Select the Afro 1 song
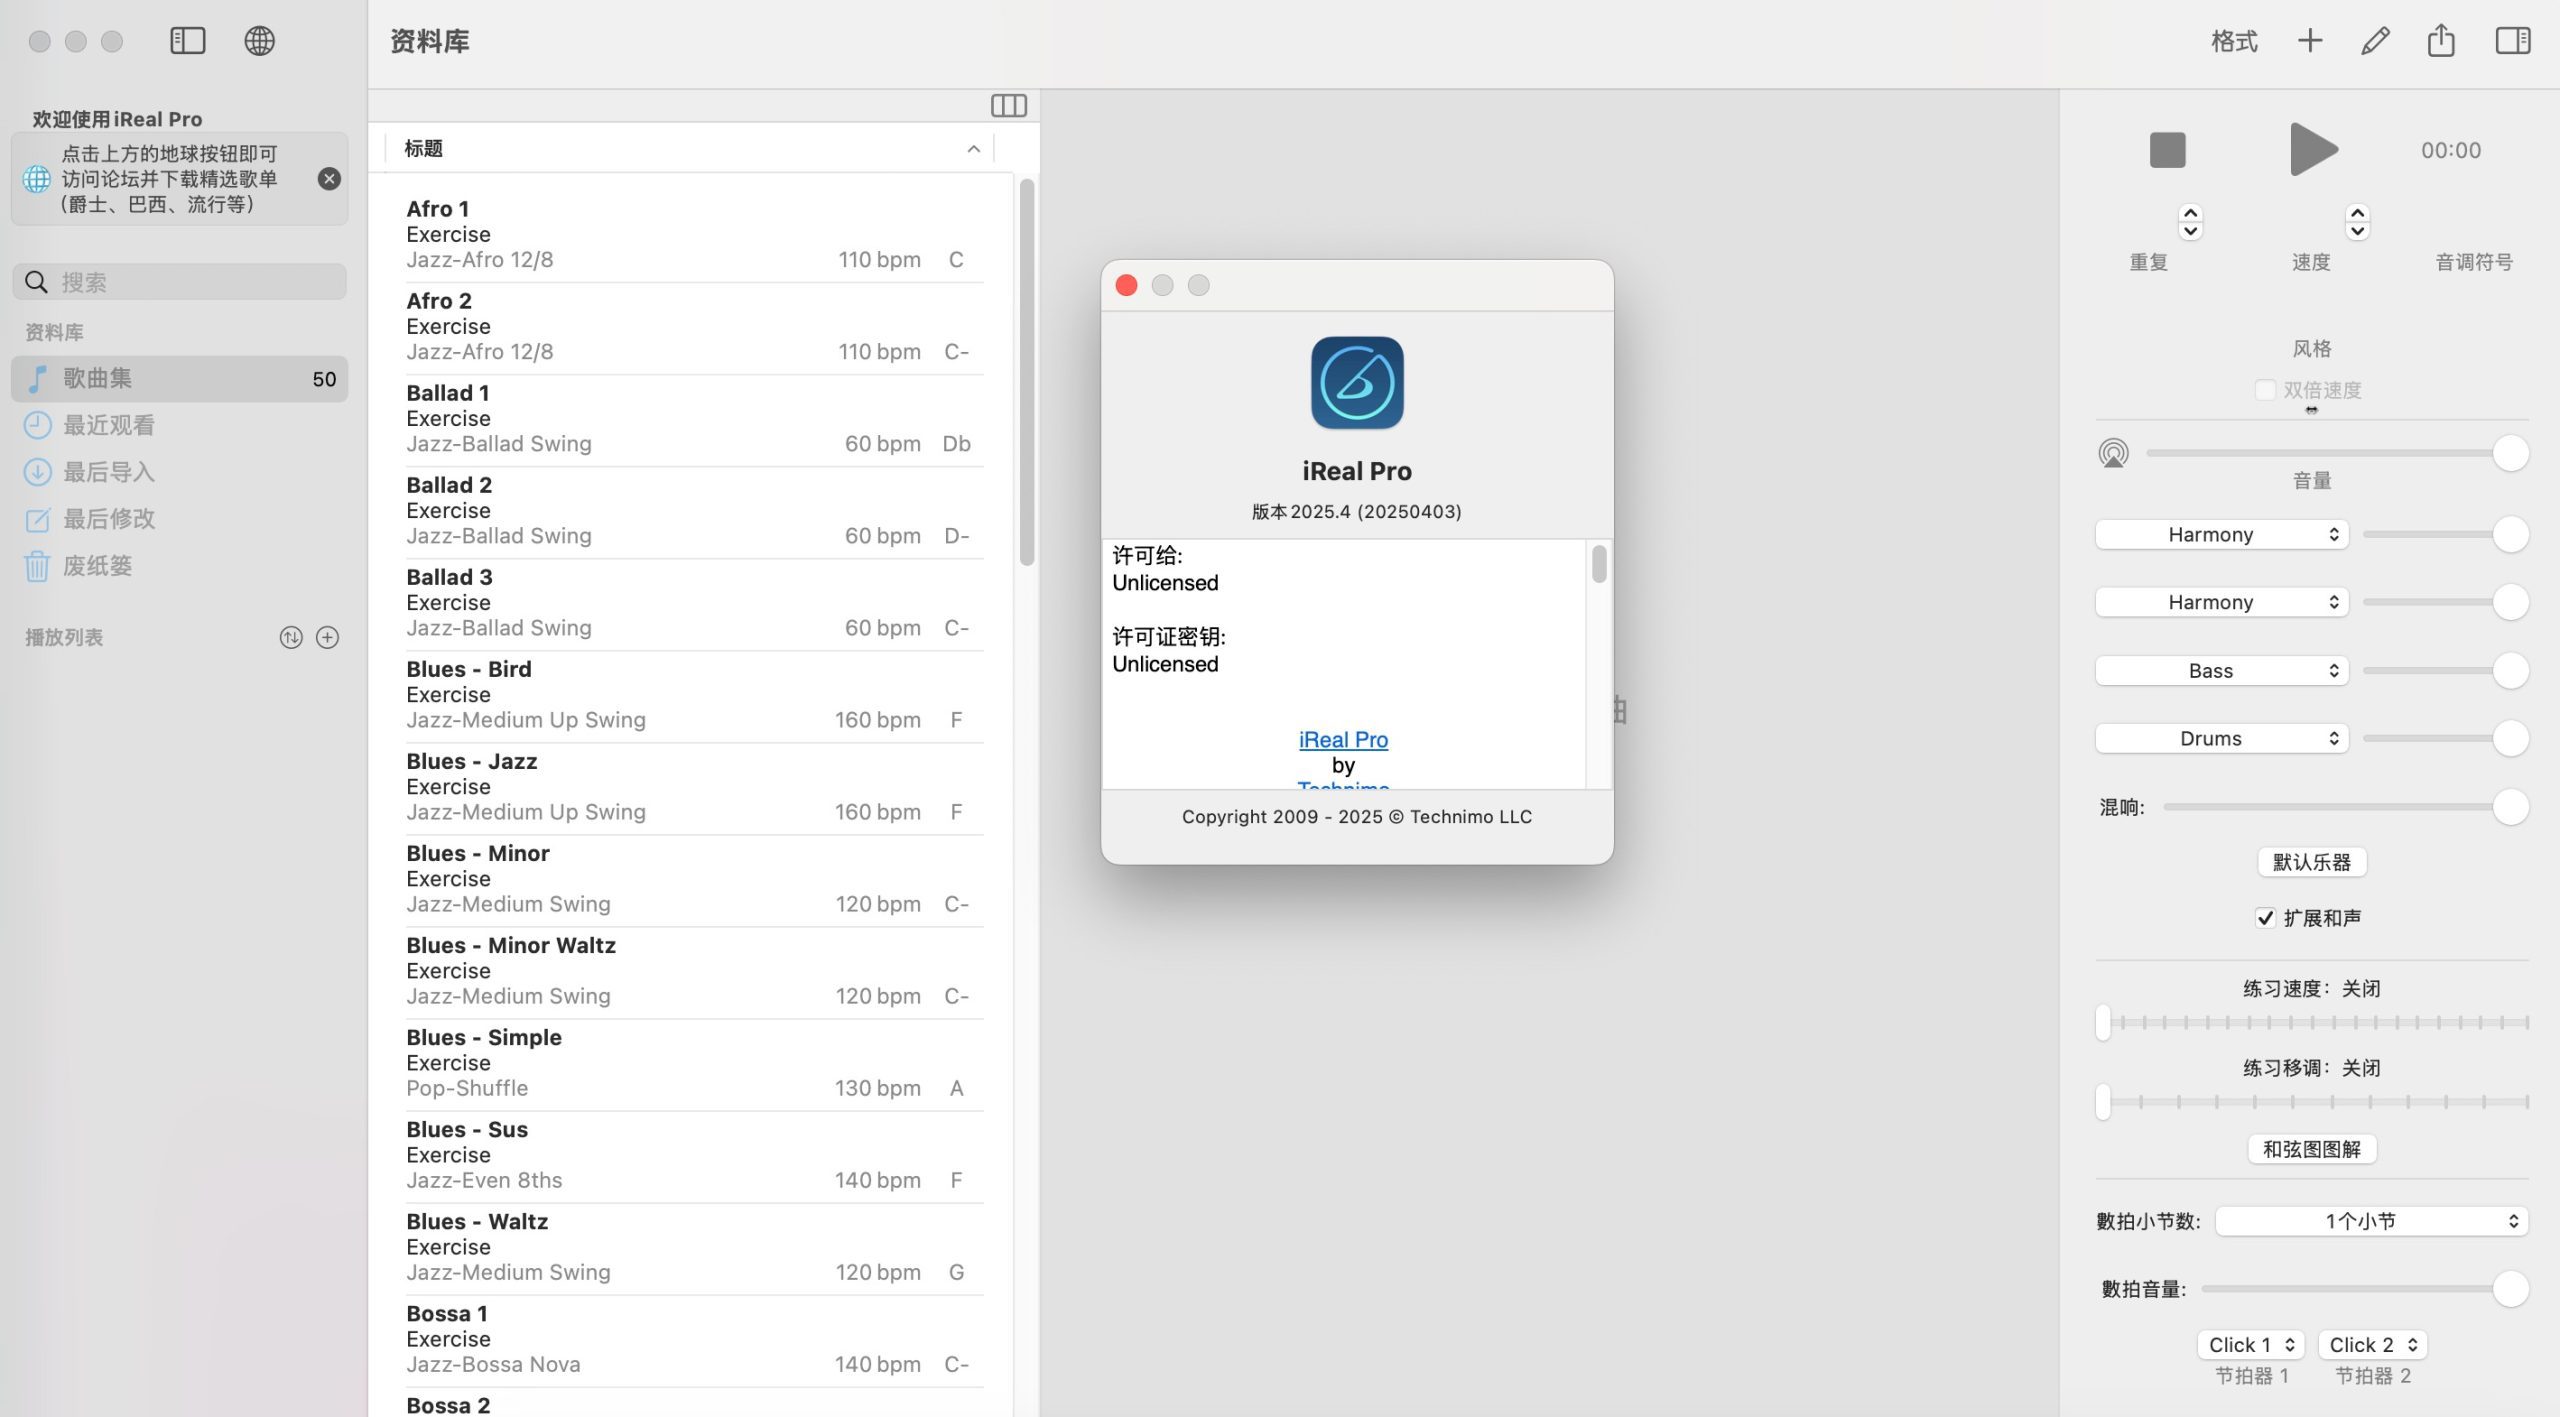This screenshot has height=1417, width=2560. tap(694, 235)
